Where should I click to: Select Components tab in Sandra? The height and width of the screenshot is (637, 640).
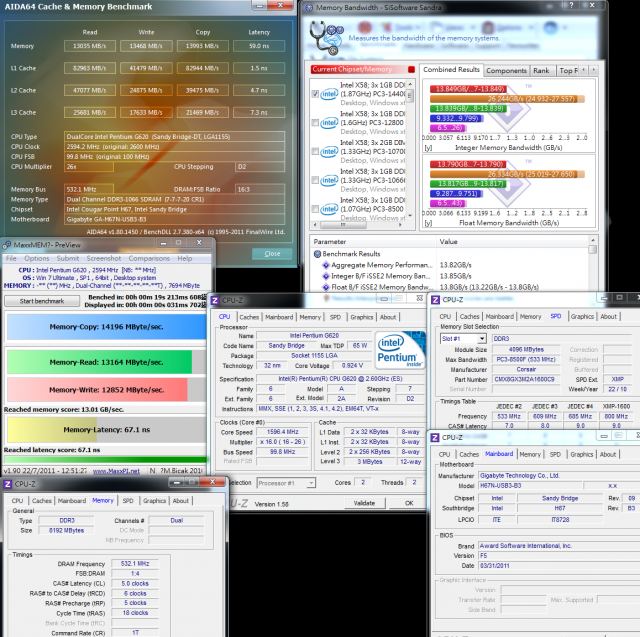507,71
